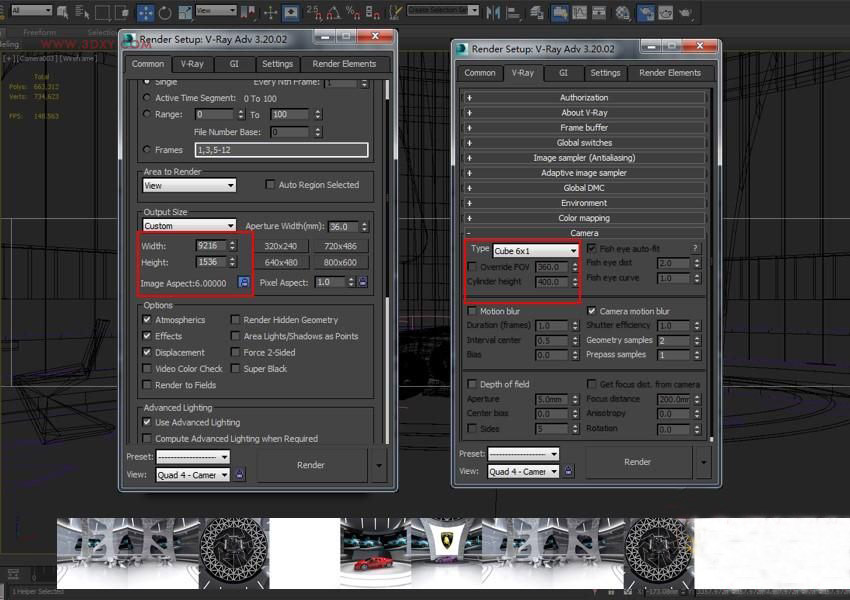Screen dimensions: 850x600
Task: Enable the Depth of field checkbox
Action: coord(472,384)
